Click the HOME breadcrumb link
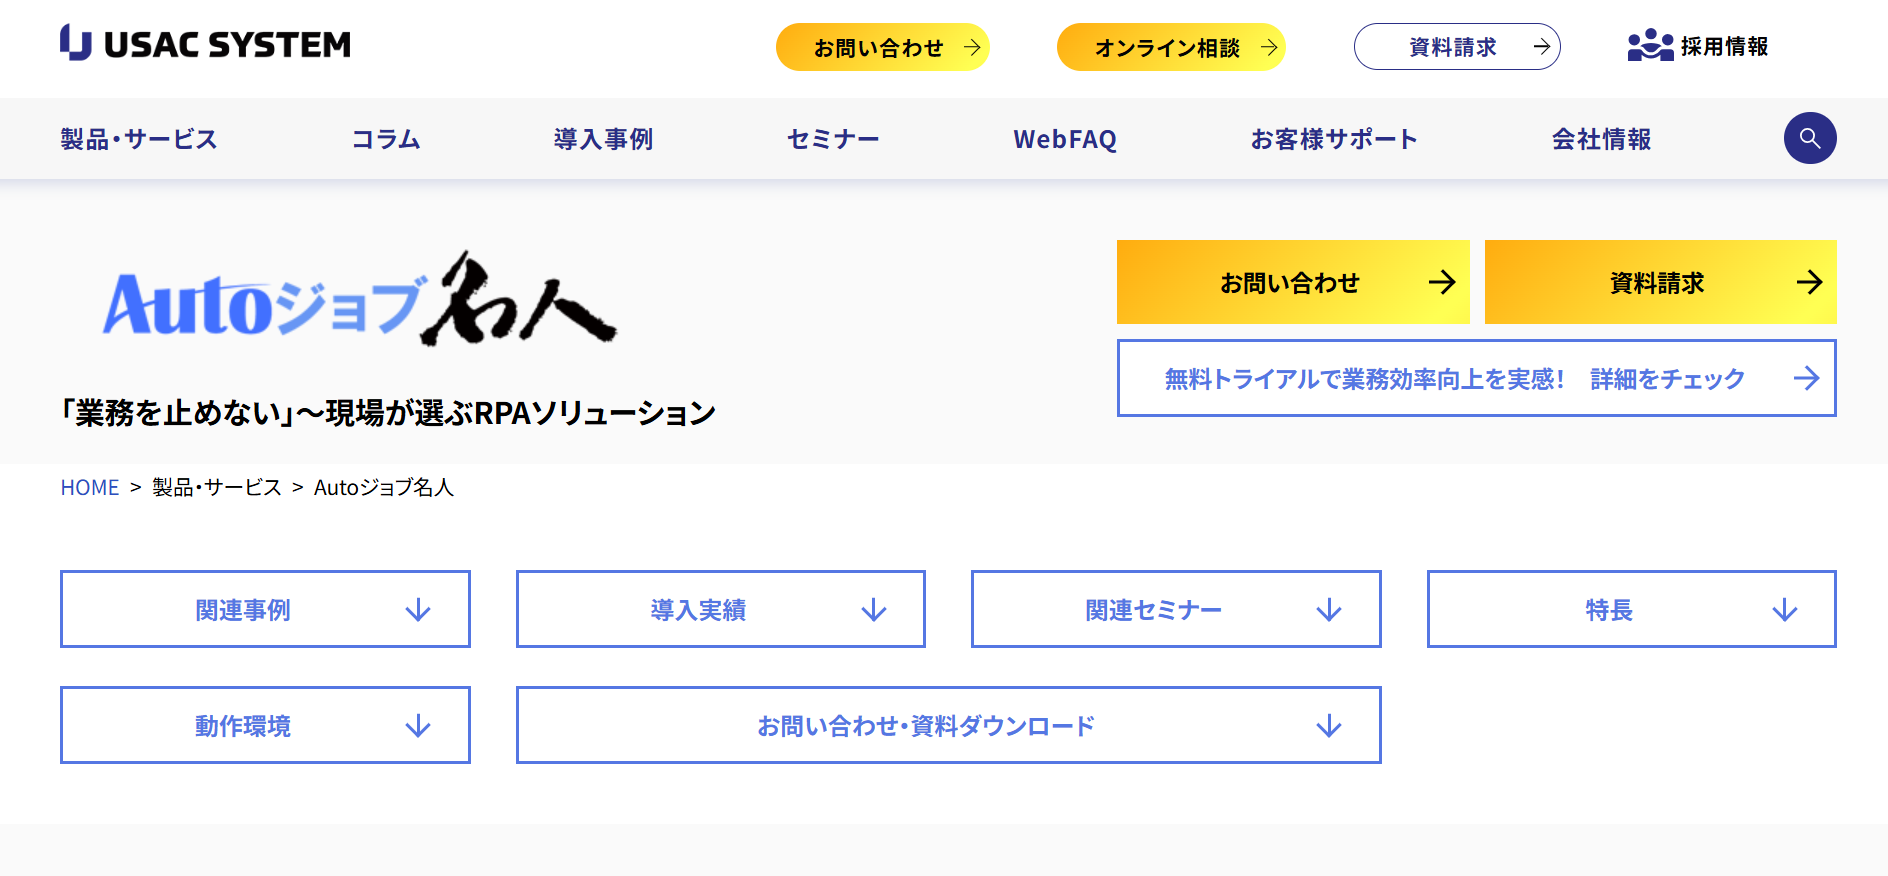Viewport: 1888px width, 876px height. pos(89,487)
